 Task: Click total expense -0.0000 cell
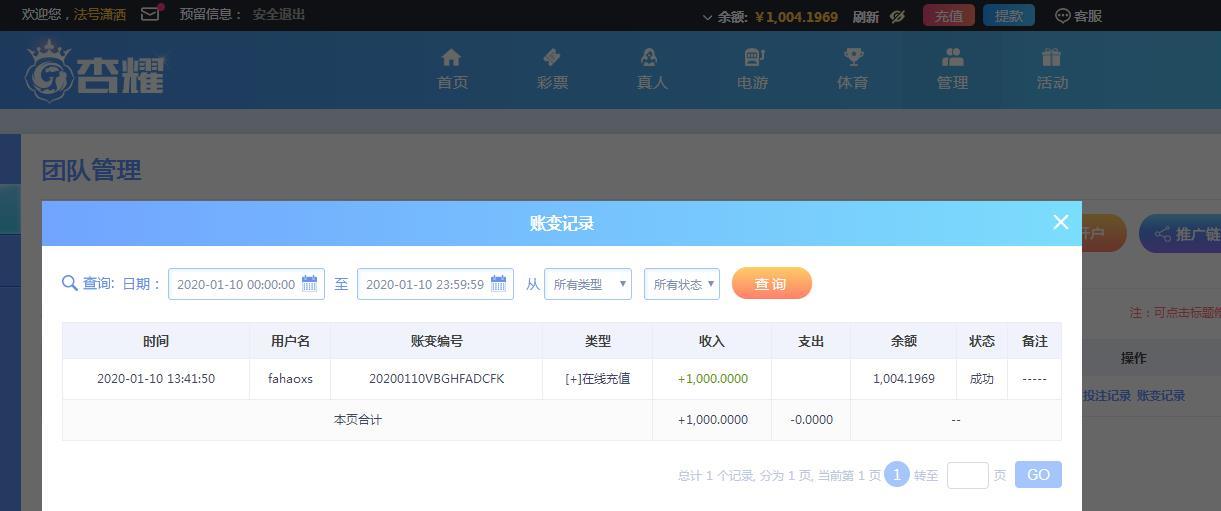coord(811,420)
